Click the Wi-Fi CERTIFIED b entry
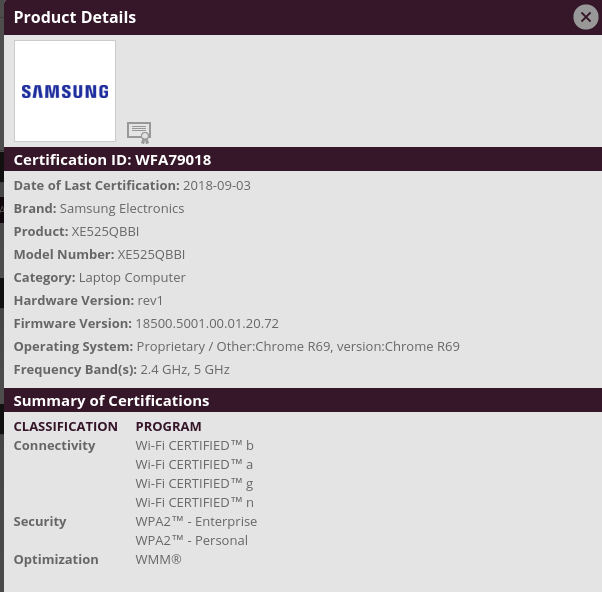Viewport: 602px width, 592px height. 194,446
